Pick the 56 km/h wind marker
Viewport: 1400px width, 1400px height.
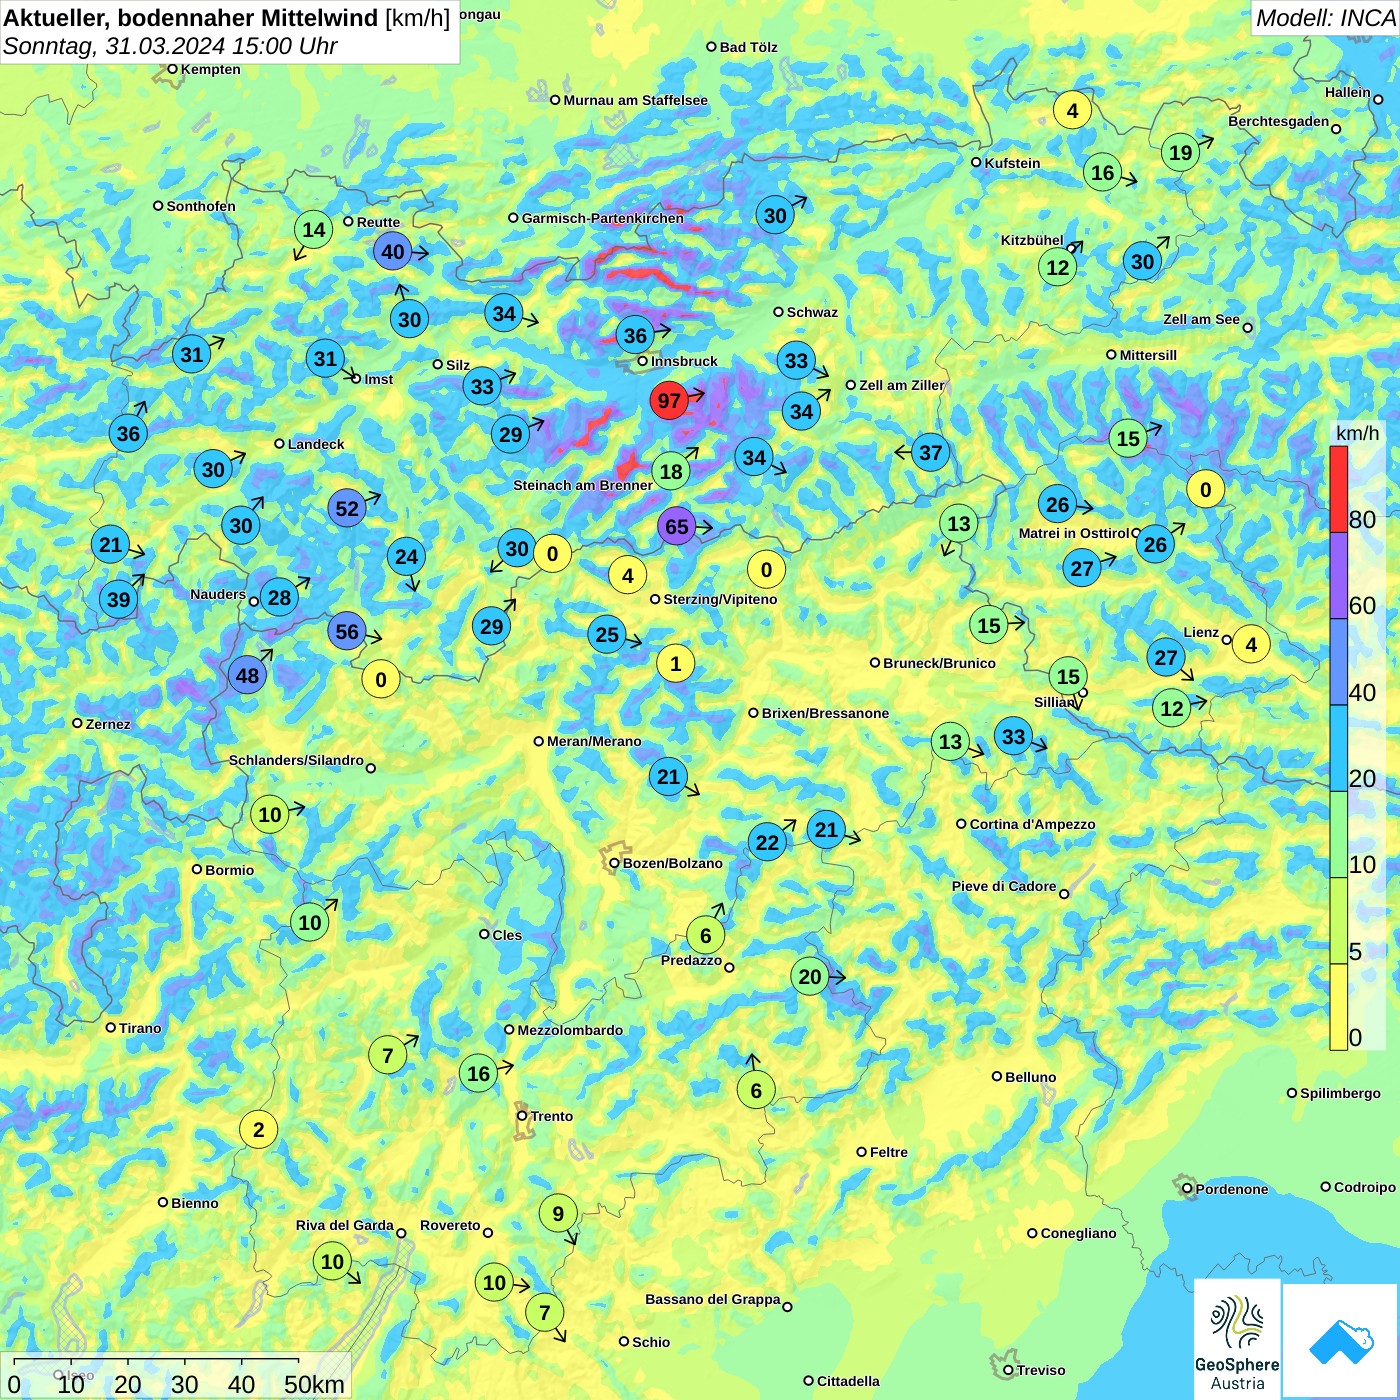(347, 632)
